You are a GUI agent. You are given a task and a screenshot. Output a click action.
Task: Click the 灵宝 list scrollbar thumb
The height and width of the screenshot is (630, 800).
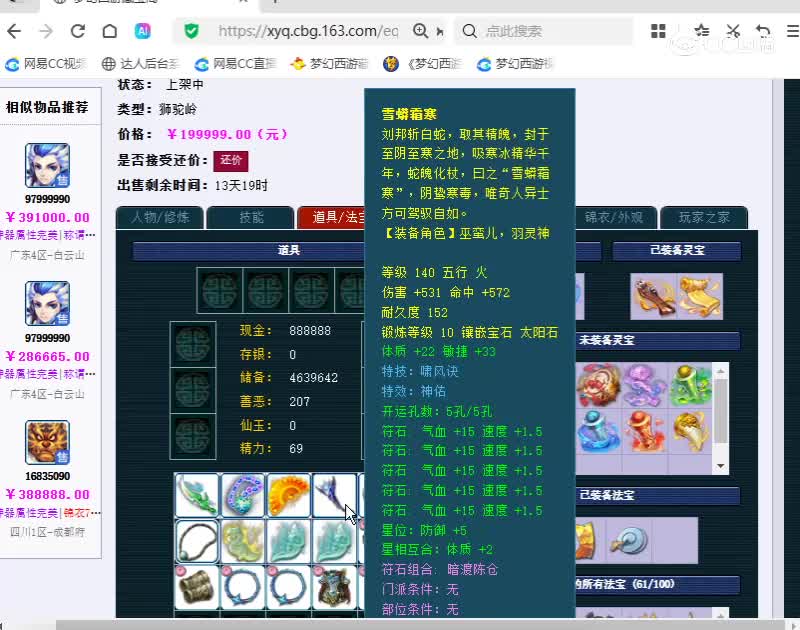pyautogui.click(x=720, y=410)
